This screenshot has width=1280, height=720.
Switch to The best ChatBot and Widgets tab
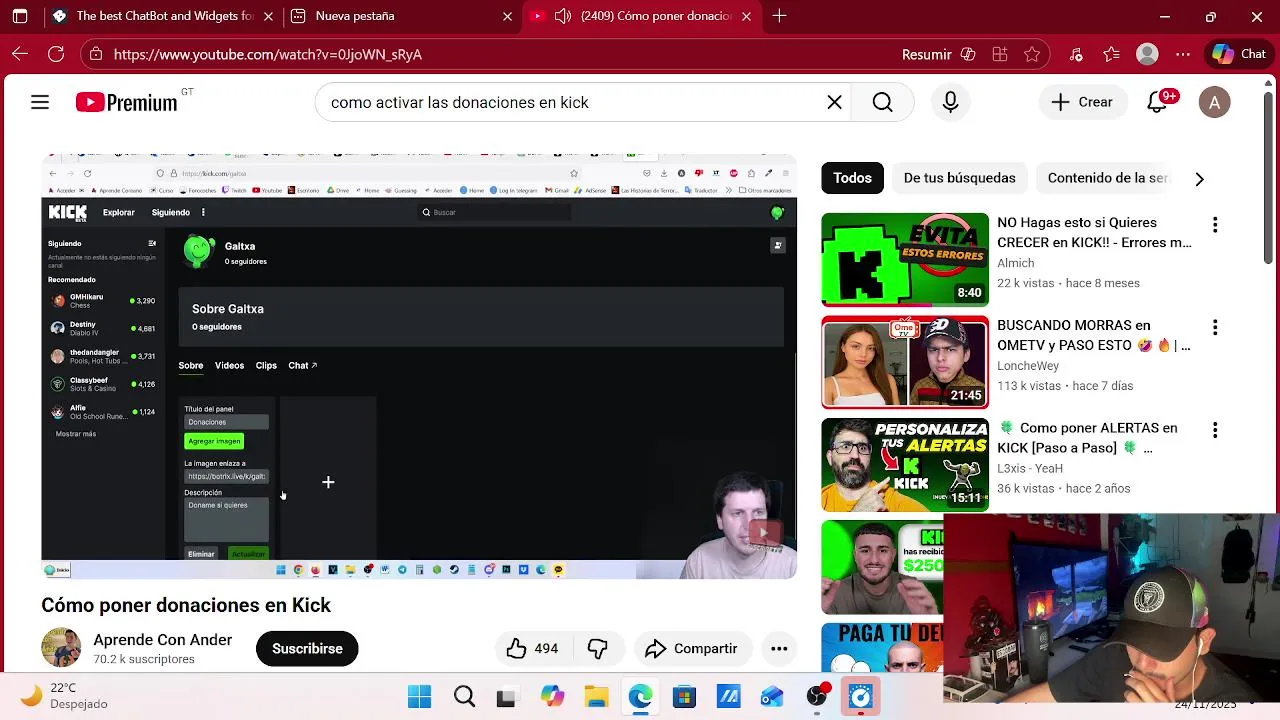[x=163, y=16]
